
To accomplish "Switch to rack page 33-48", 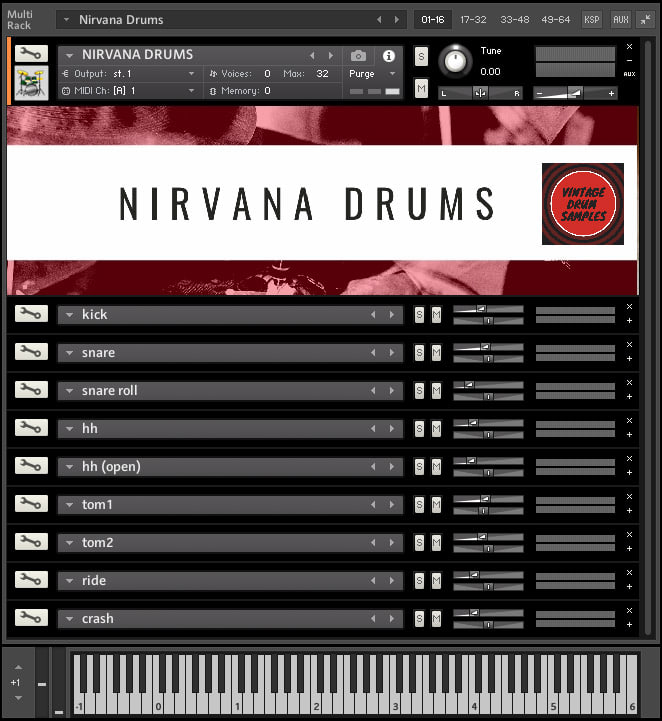I will [514, 20].
